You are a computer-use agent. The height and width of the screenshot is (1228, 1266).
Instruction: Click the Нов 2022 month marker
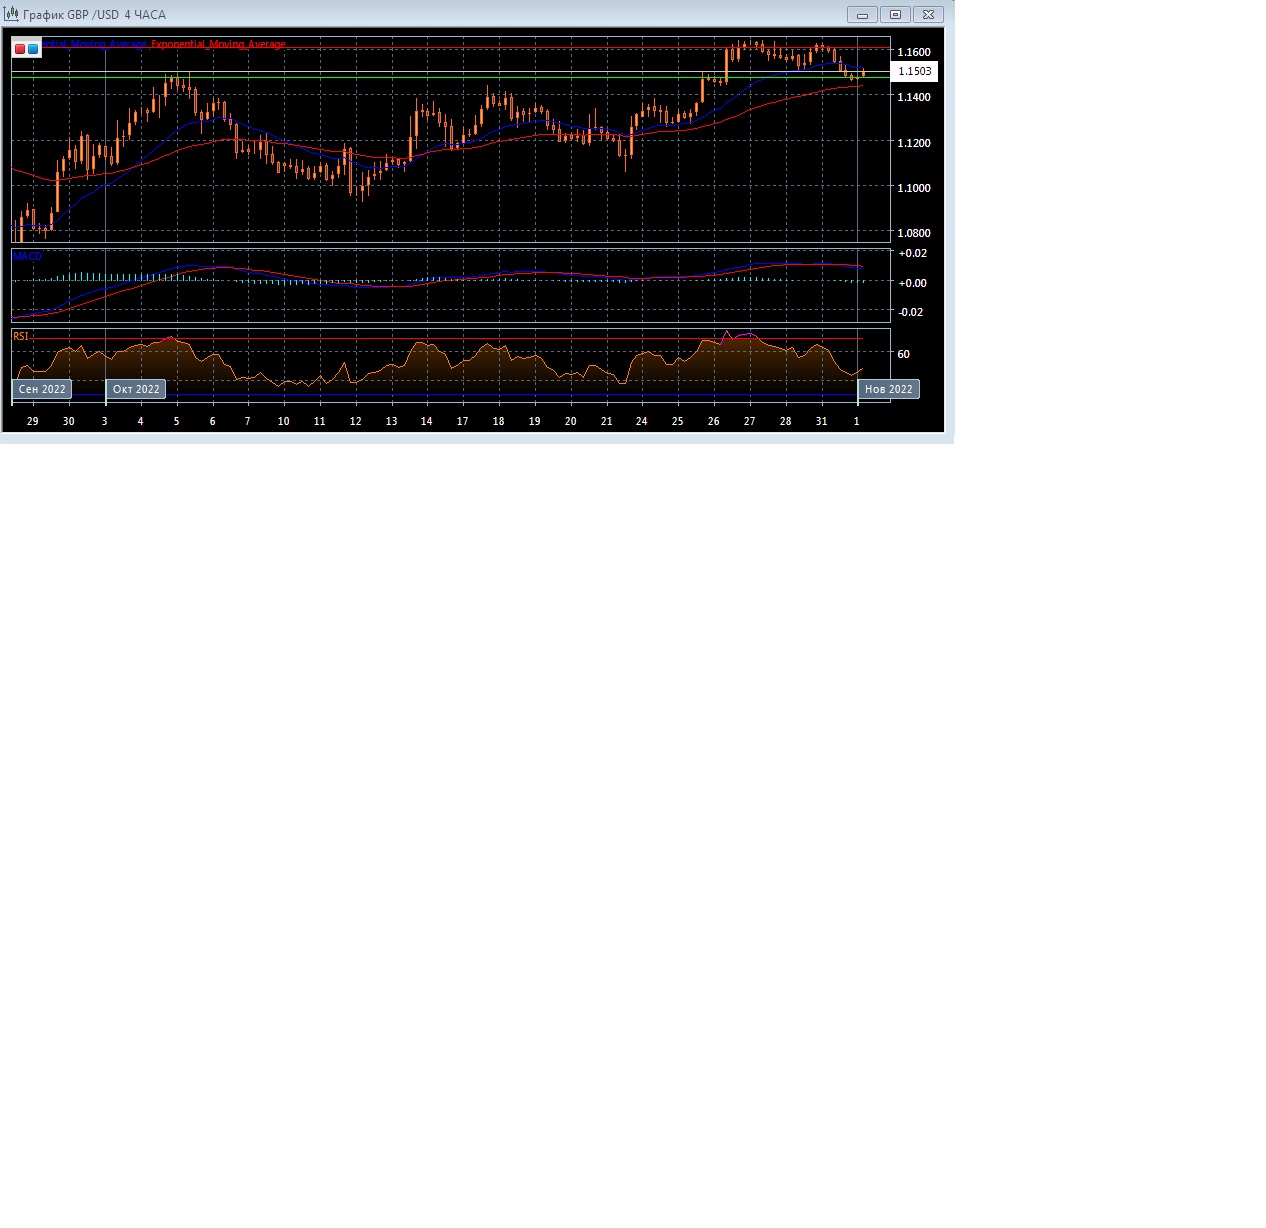[888, 389]
